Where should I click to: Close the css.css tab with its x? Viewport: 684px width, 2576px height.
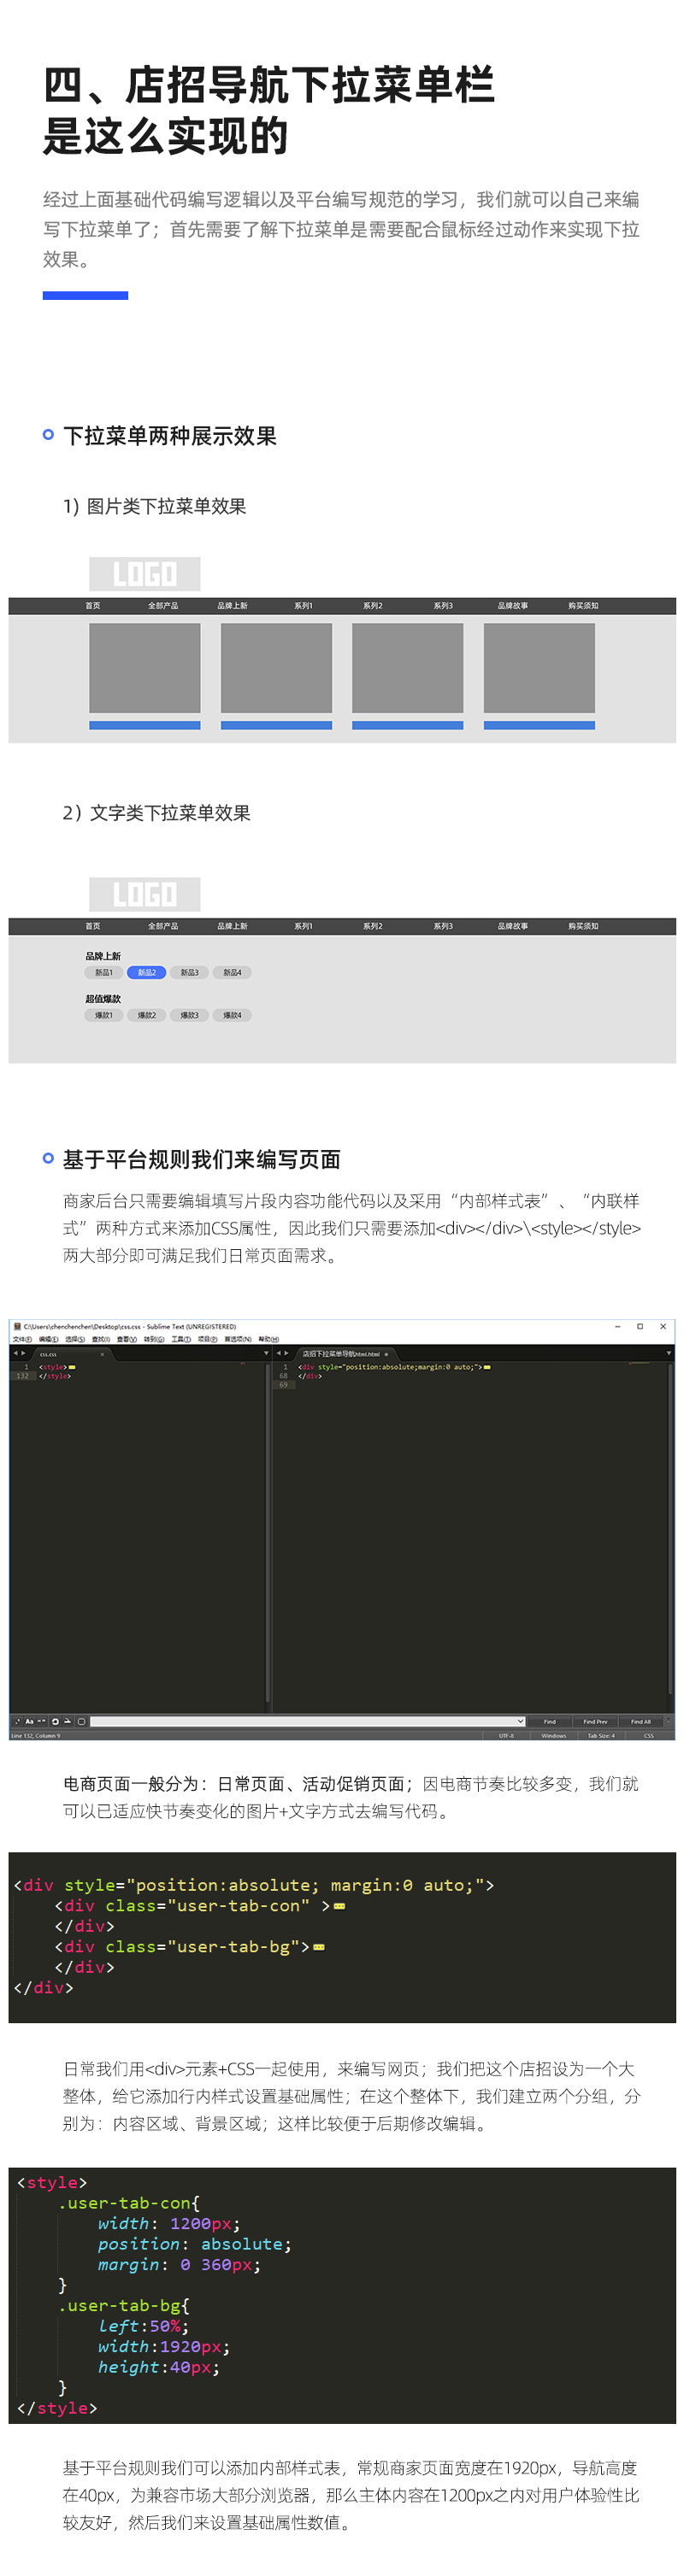(x=102, y=1354)
